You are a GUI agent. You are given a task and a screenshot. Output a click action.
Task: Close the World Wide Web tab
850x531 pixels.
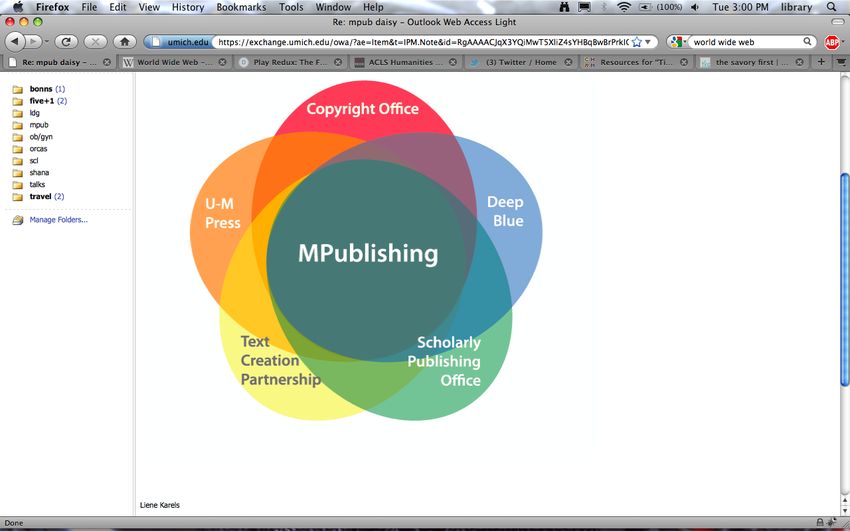[x=222, y=62]
